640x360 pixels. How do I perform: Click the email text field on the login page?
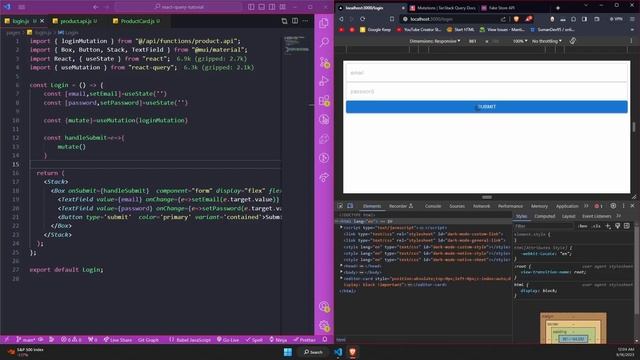(487, 73)
